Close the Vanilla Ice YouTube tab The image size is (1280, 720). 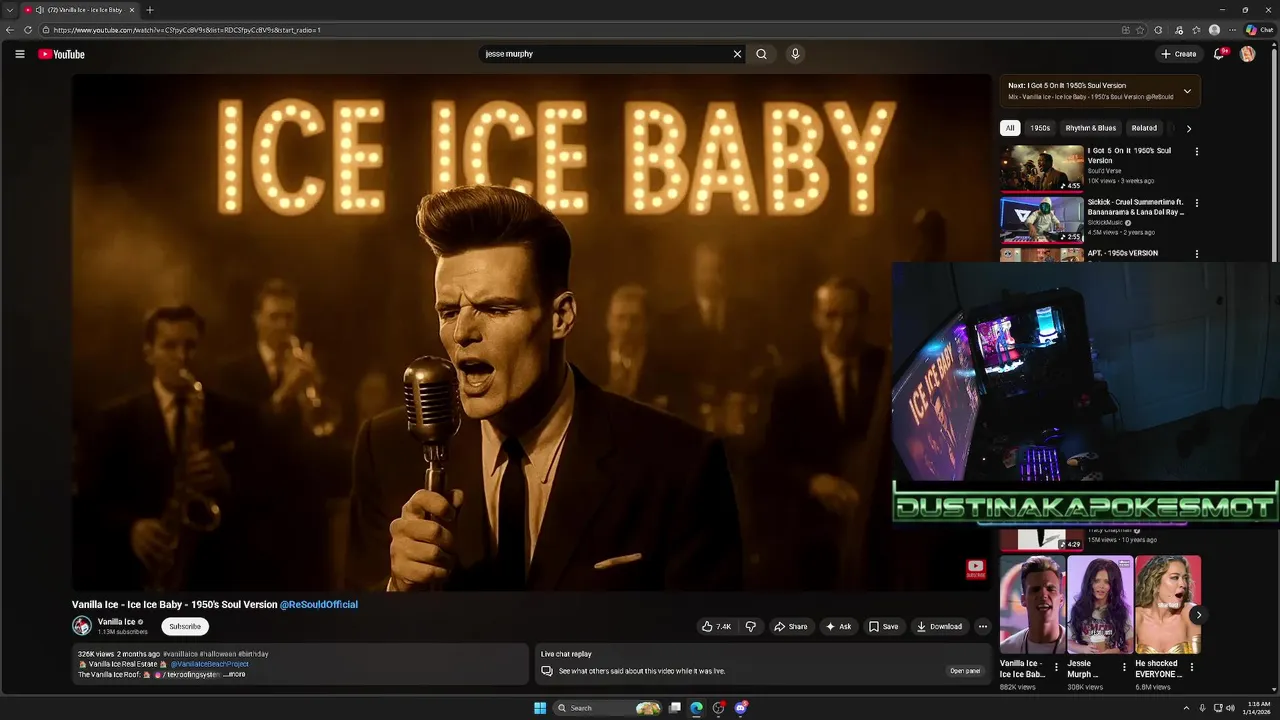(x=131, y=10)
